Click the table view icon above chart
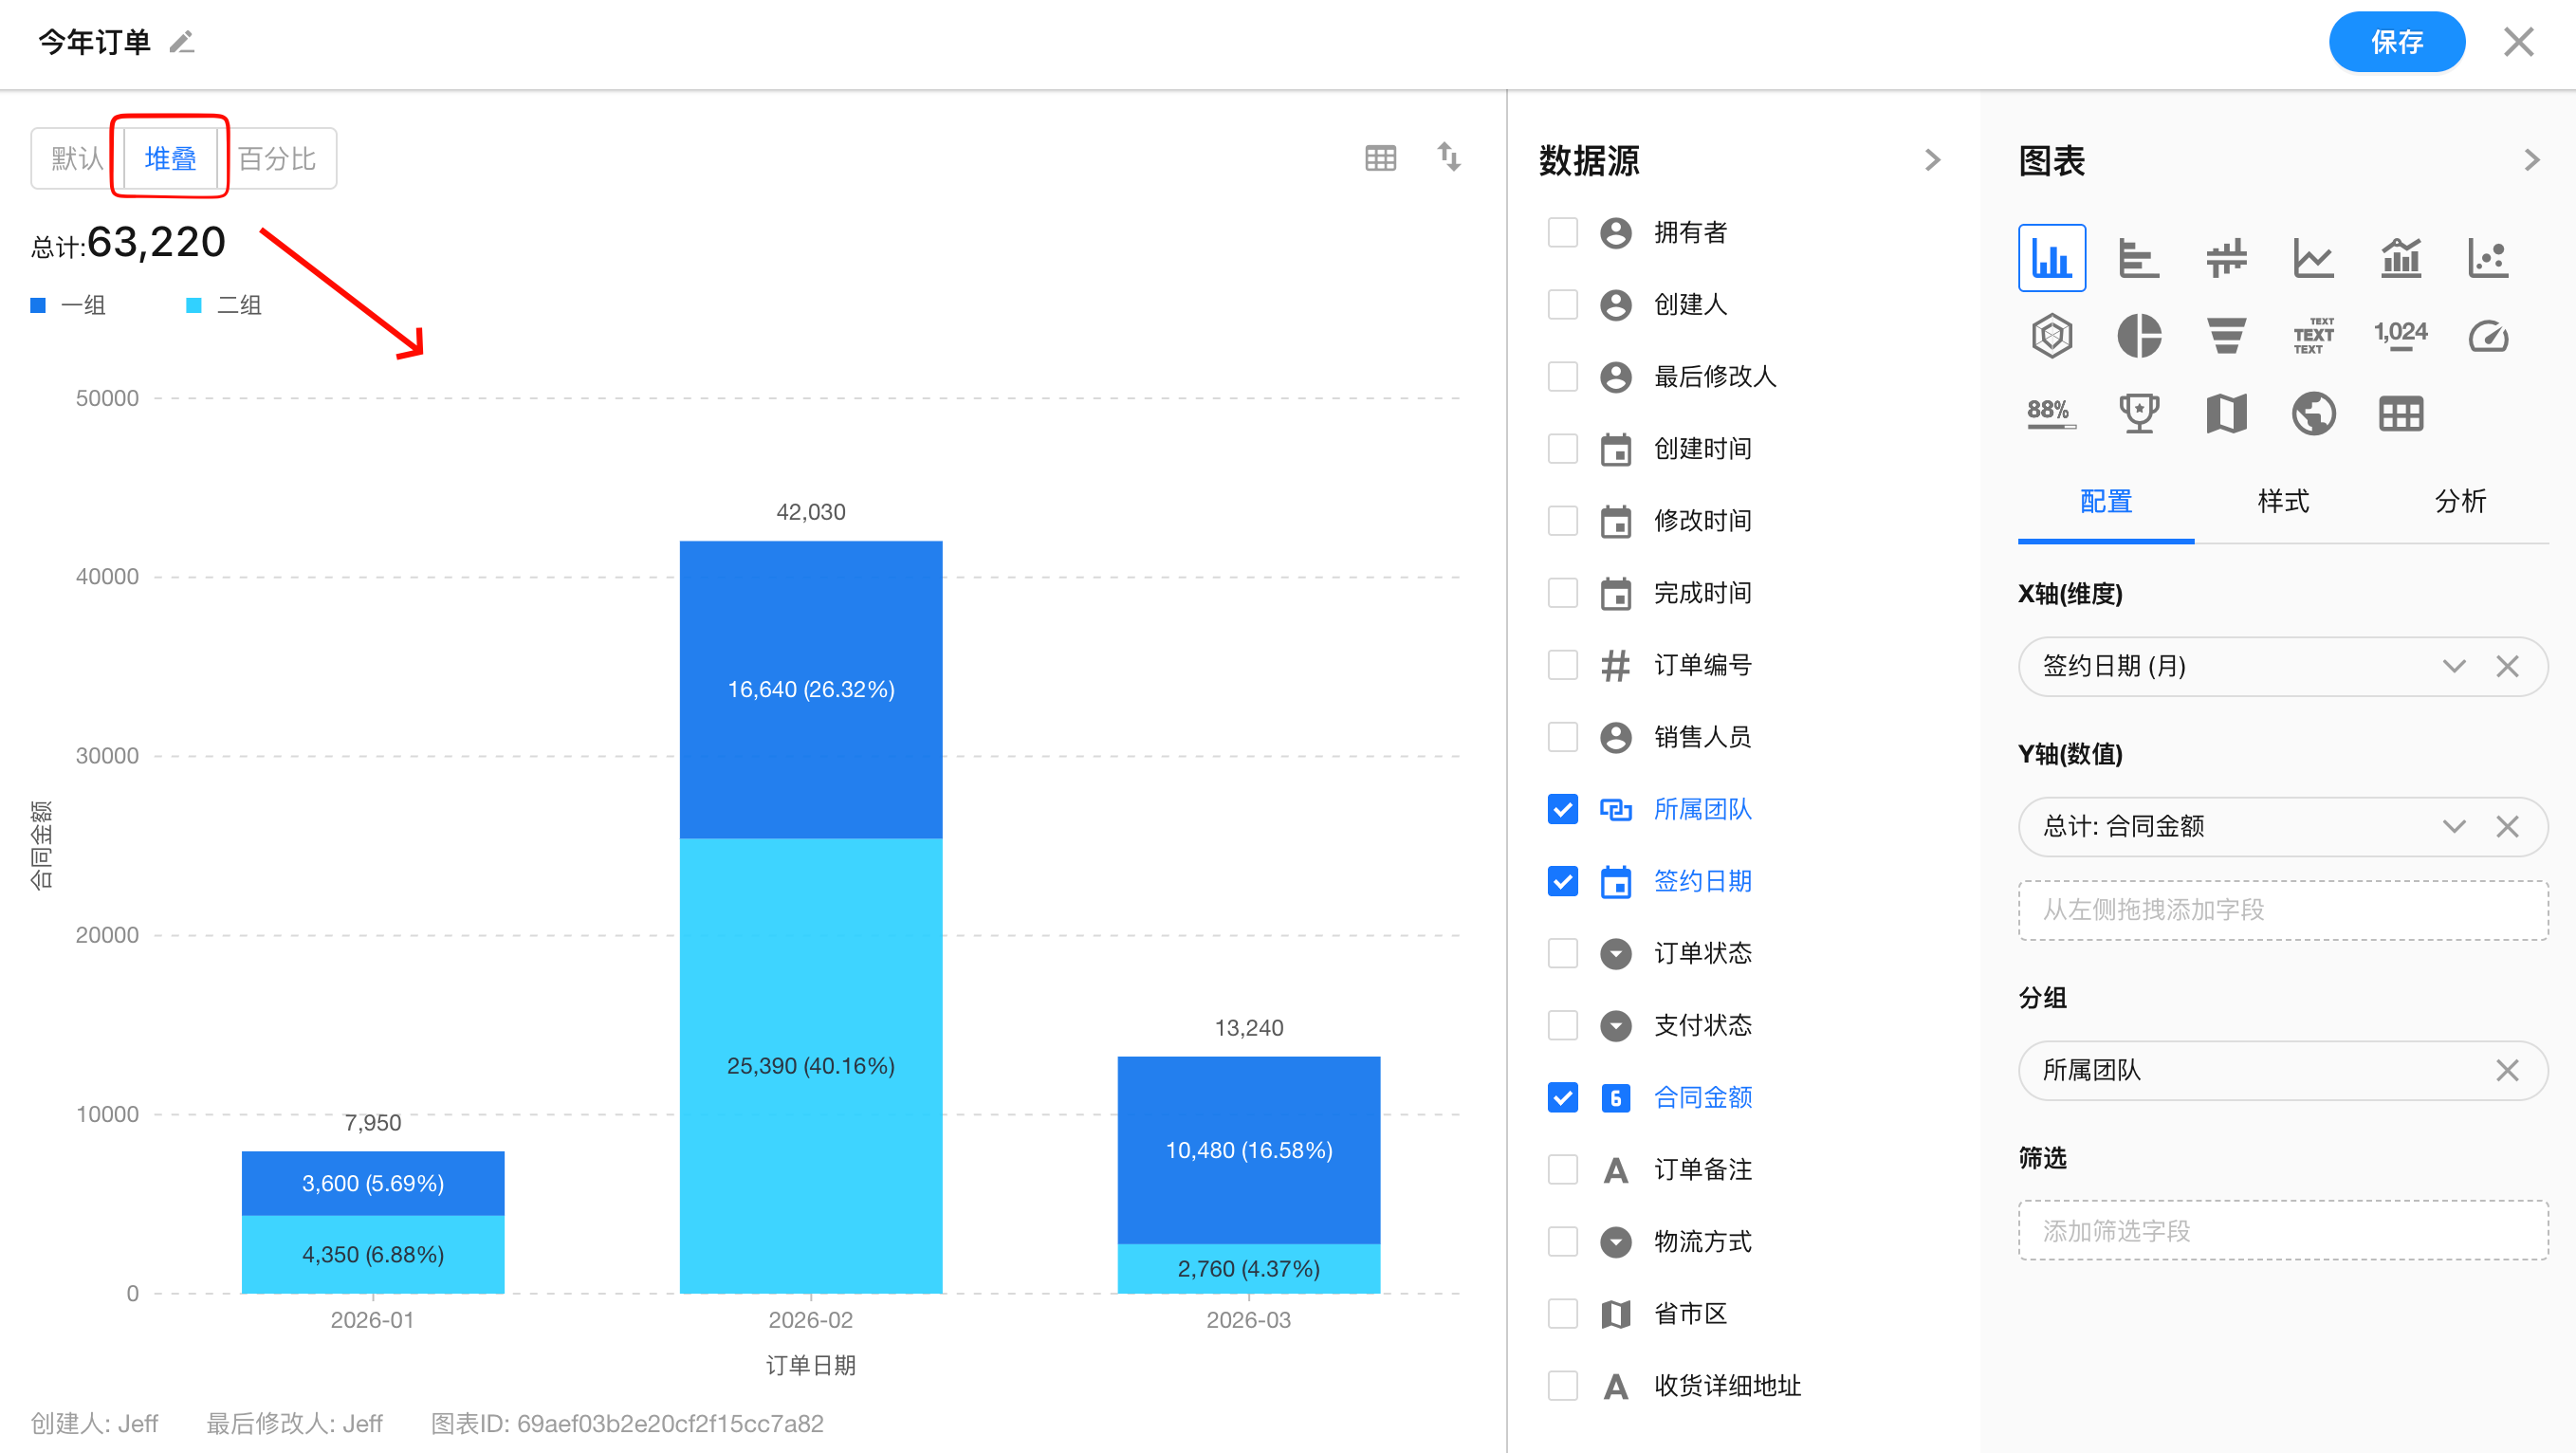 tap(1380, 158)
